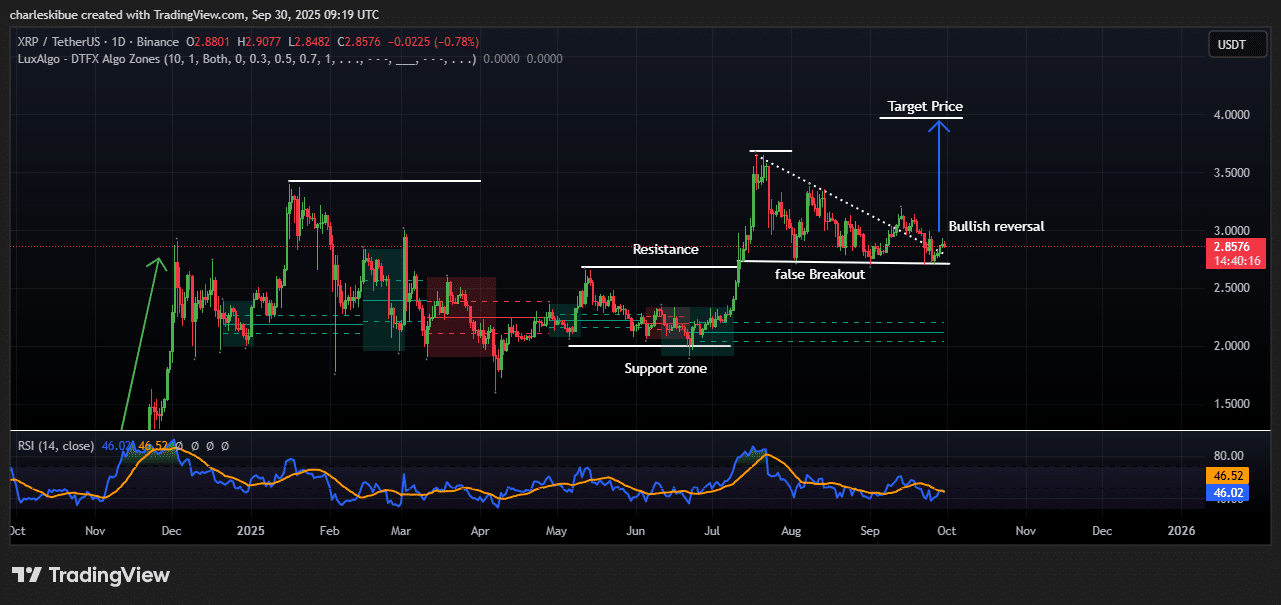
Task: Select the Support zone text label
Action: click(665, 368)
